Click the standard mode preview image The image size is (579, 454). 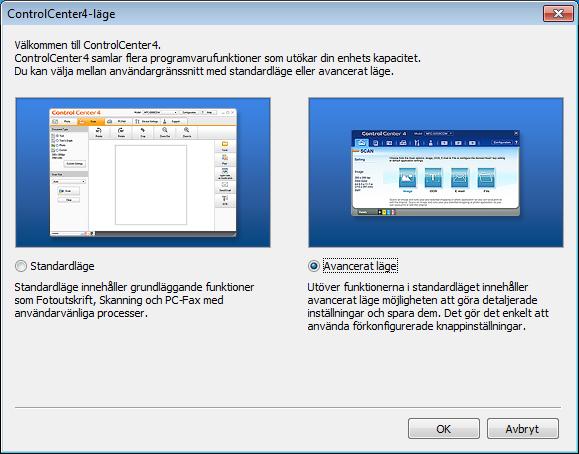coord(143,172)
